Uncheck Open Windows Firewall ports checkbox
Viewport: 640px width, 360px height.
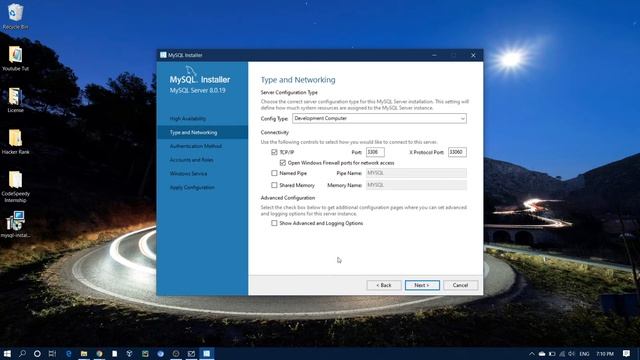283,163
